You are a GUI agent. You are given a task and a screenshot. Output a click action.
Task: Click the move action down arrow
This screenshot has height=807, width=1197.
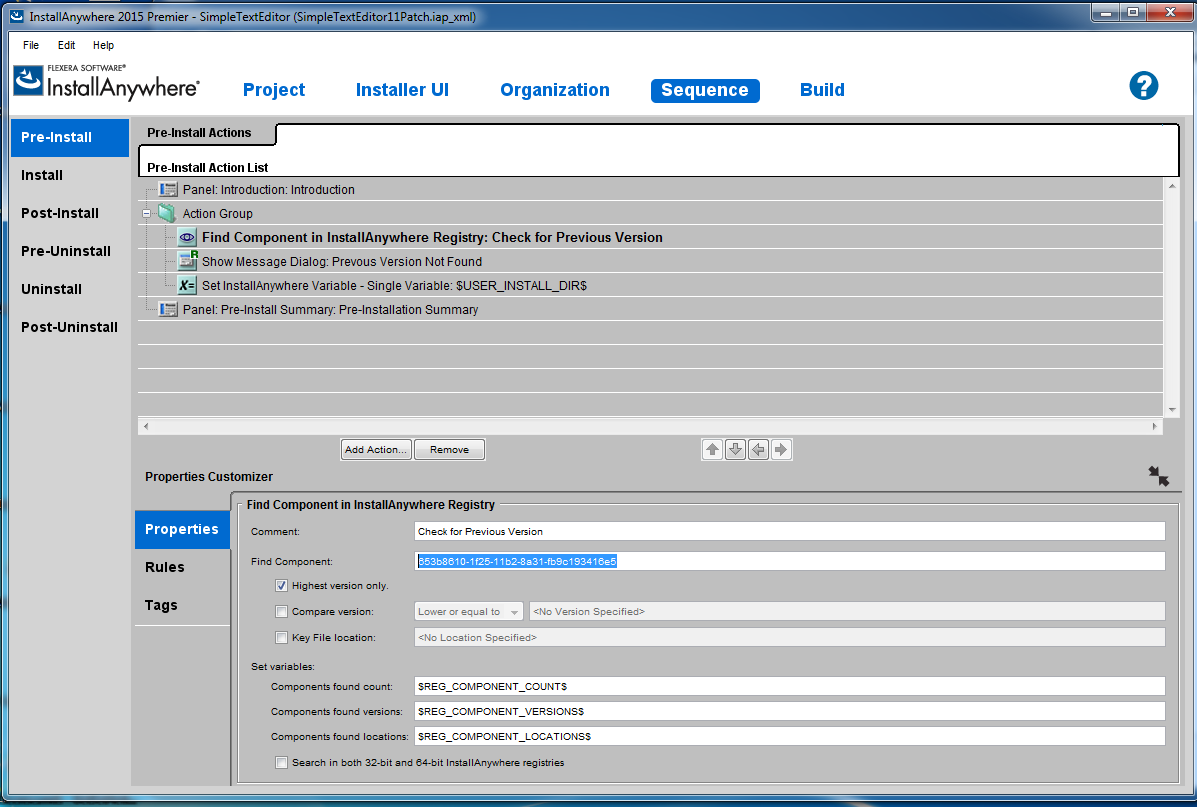point(735,450)
